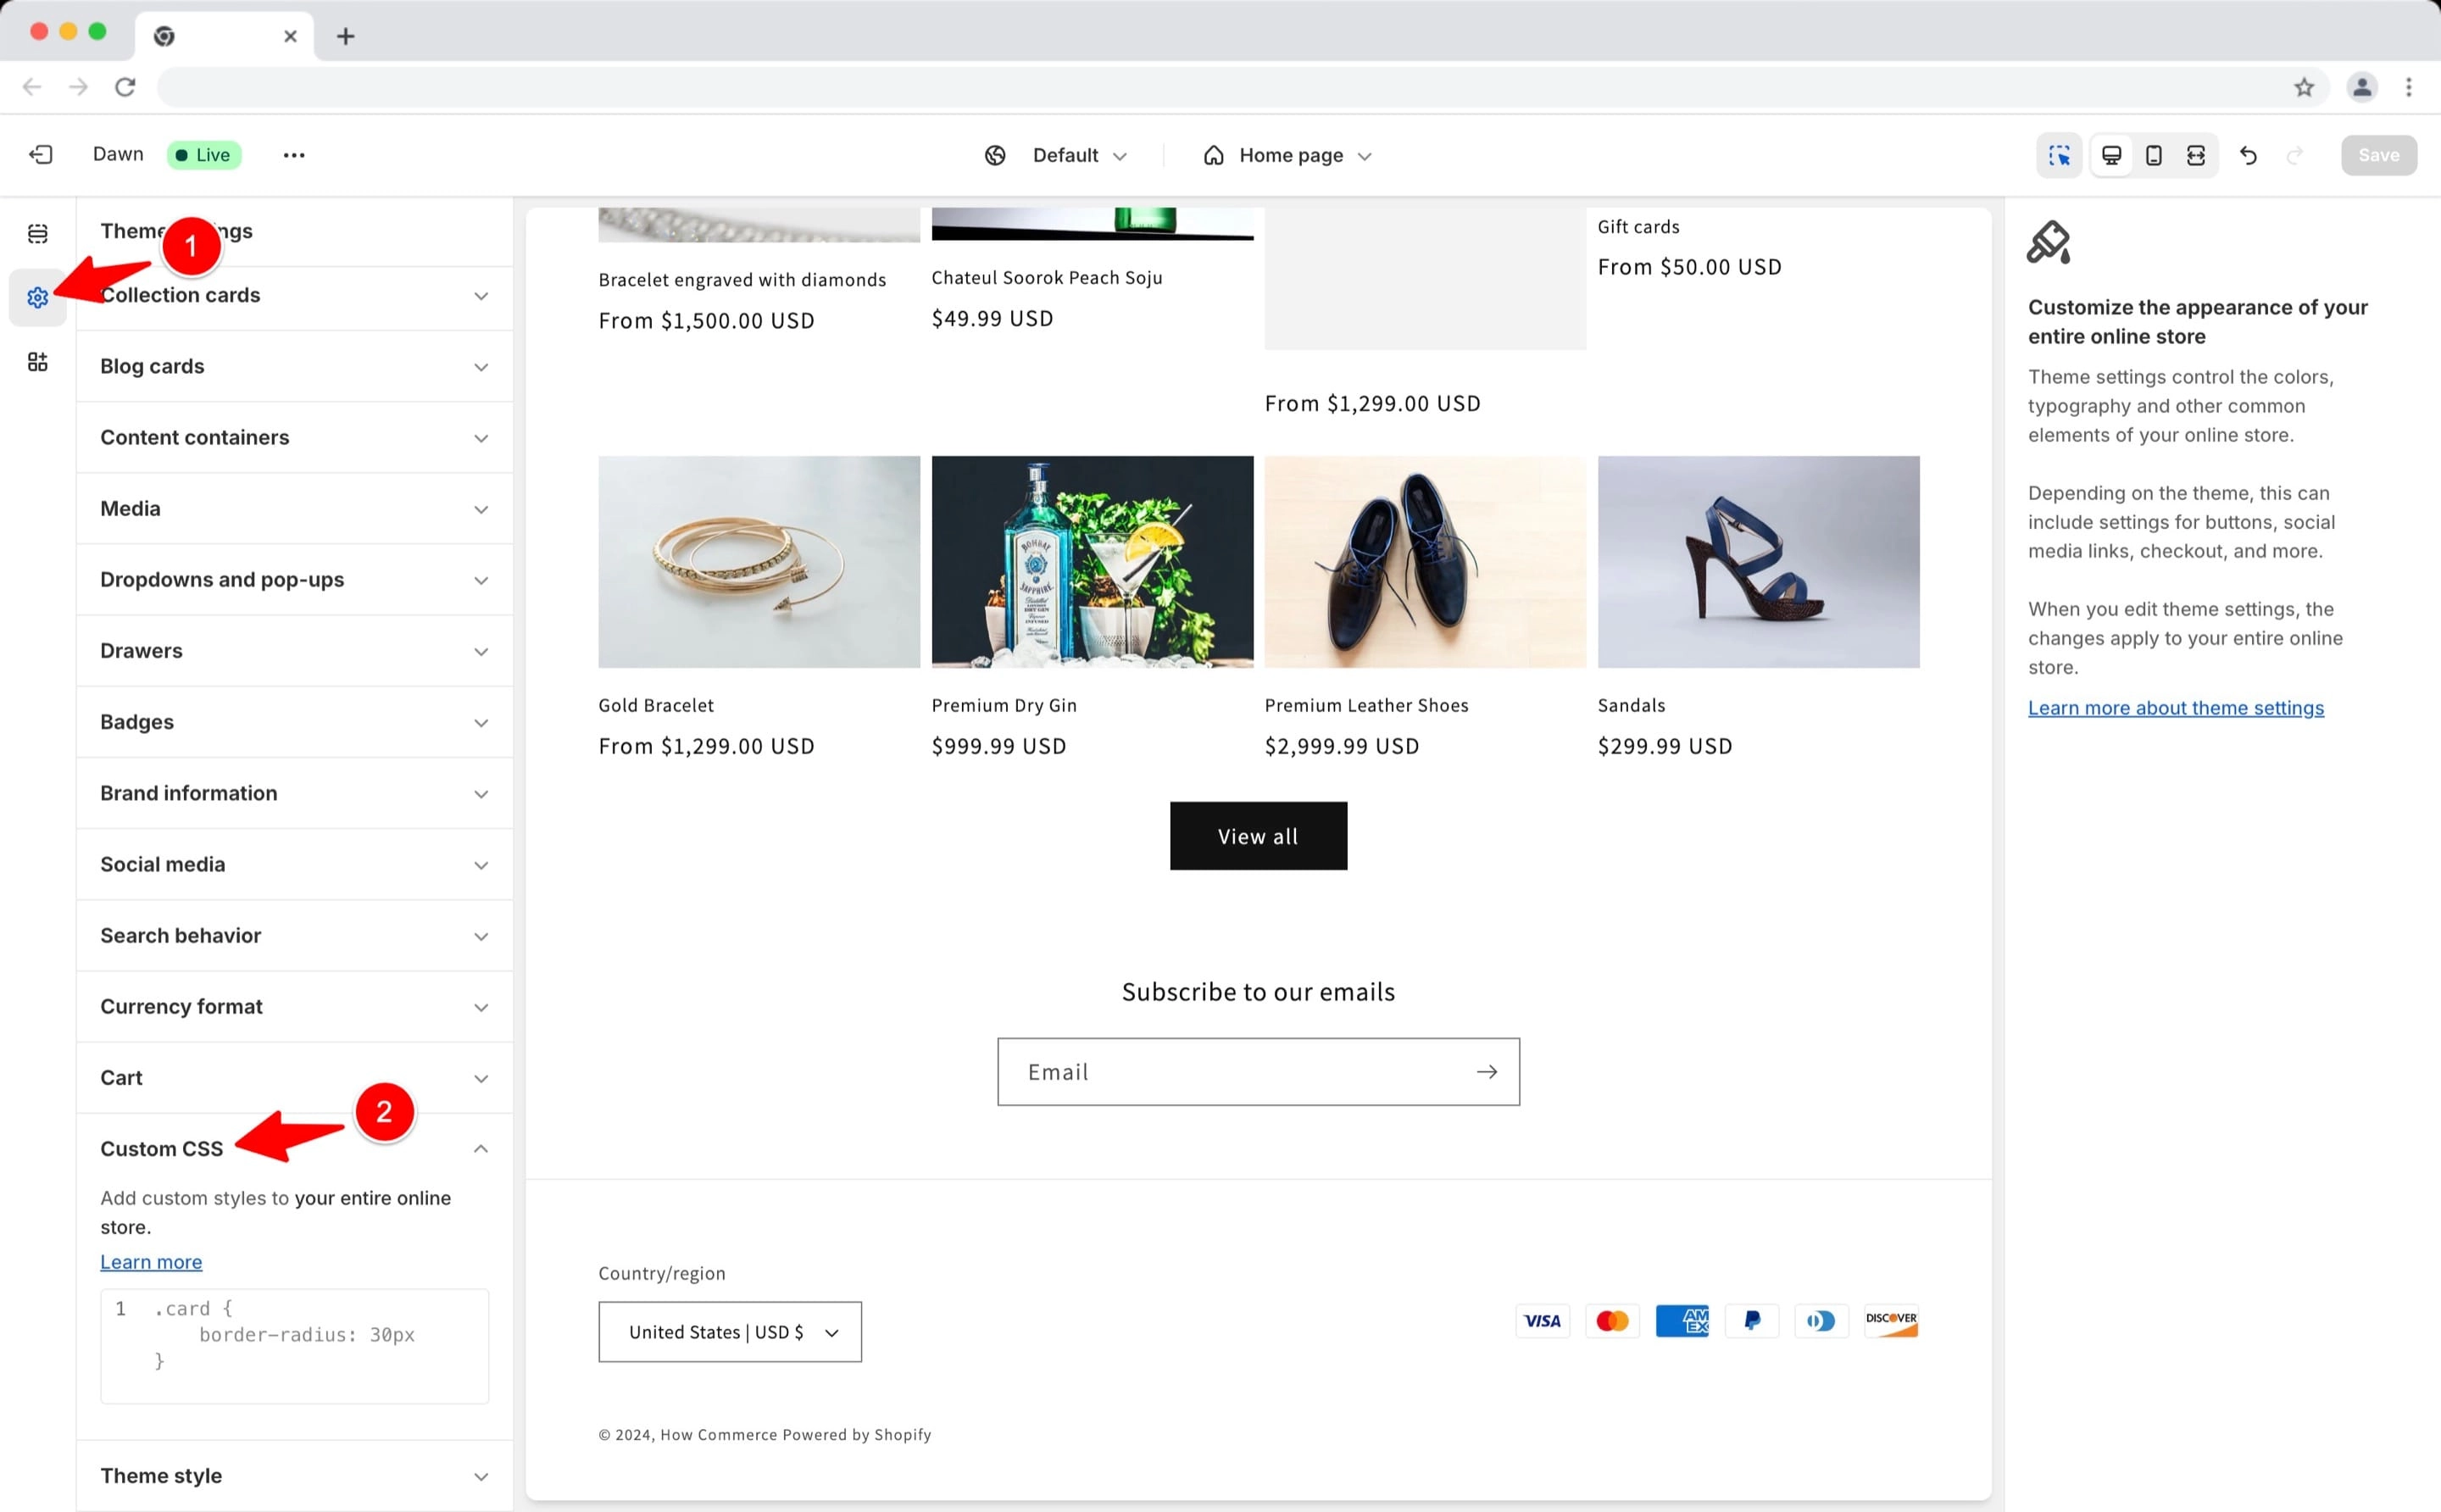Open the United States USD country selector

tap(730, 1331)
